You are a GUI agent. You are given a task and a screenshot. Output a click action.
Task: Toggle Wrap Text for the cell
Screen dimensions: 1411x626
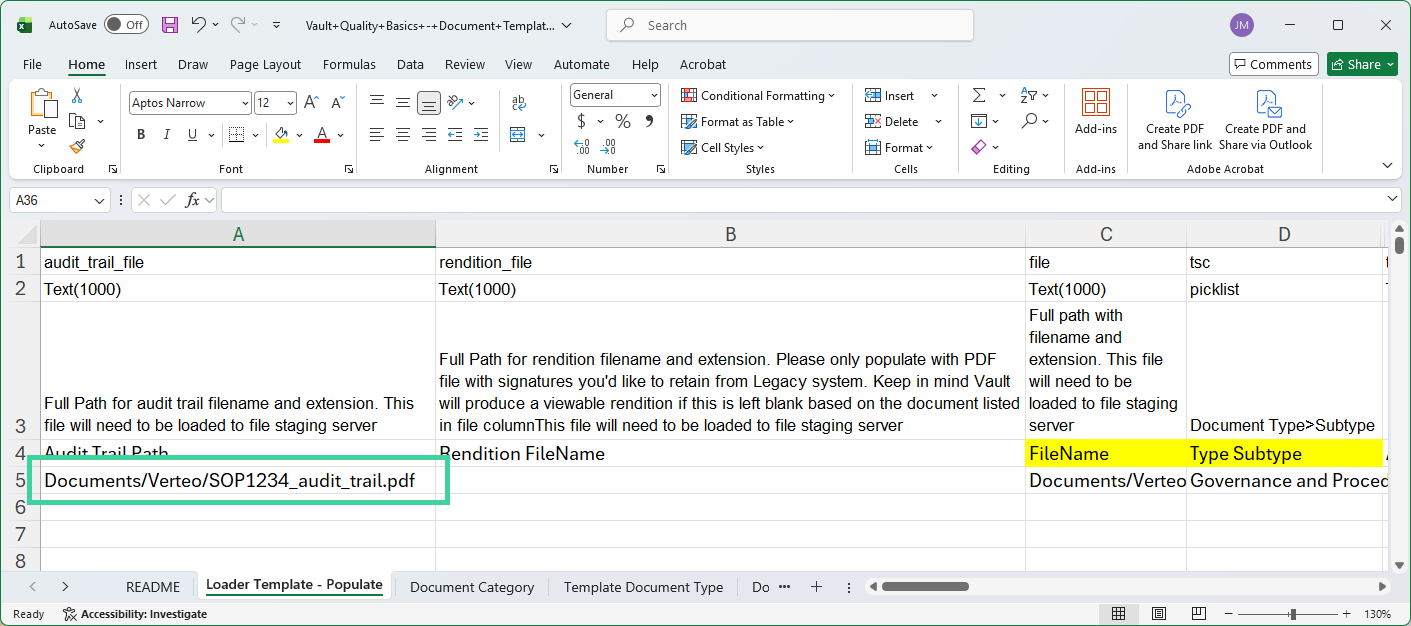(x=518, y=102)
